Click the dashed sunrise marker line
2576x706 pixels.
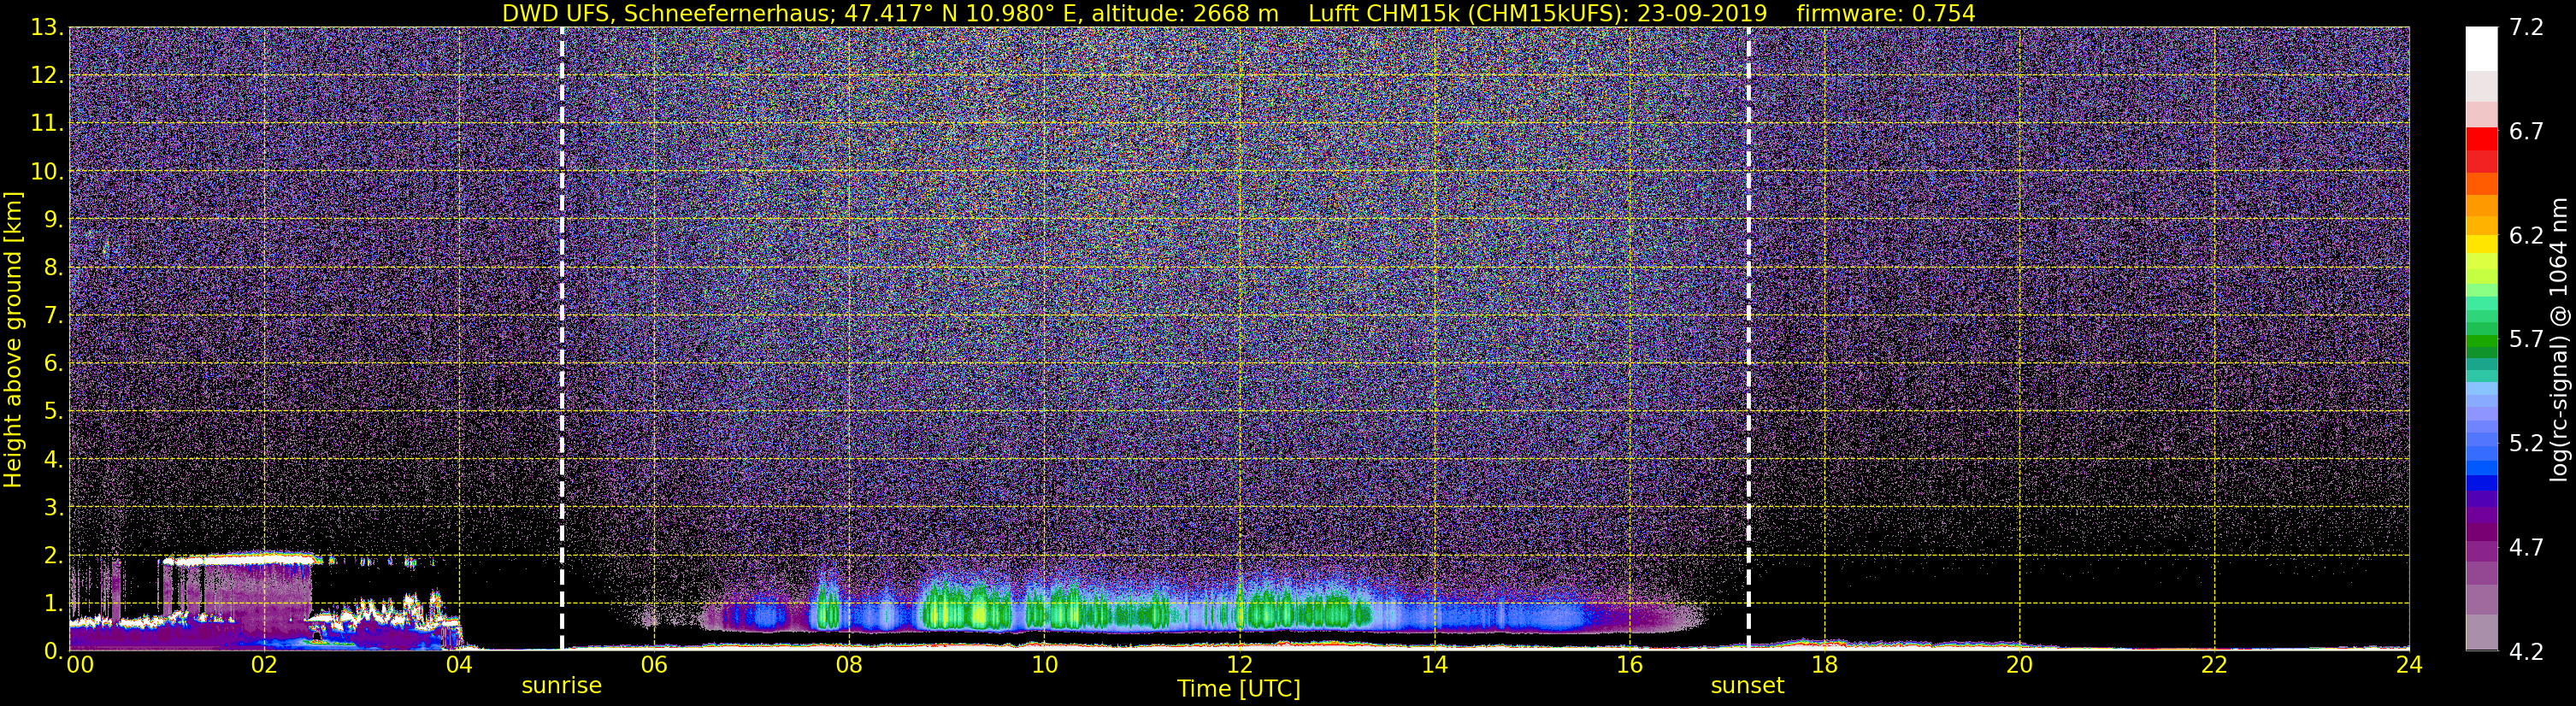562,339
